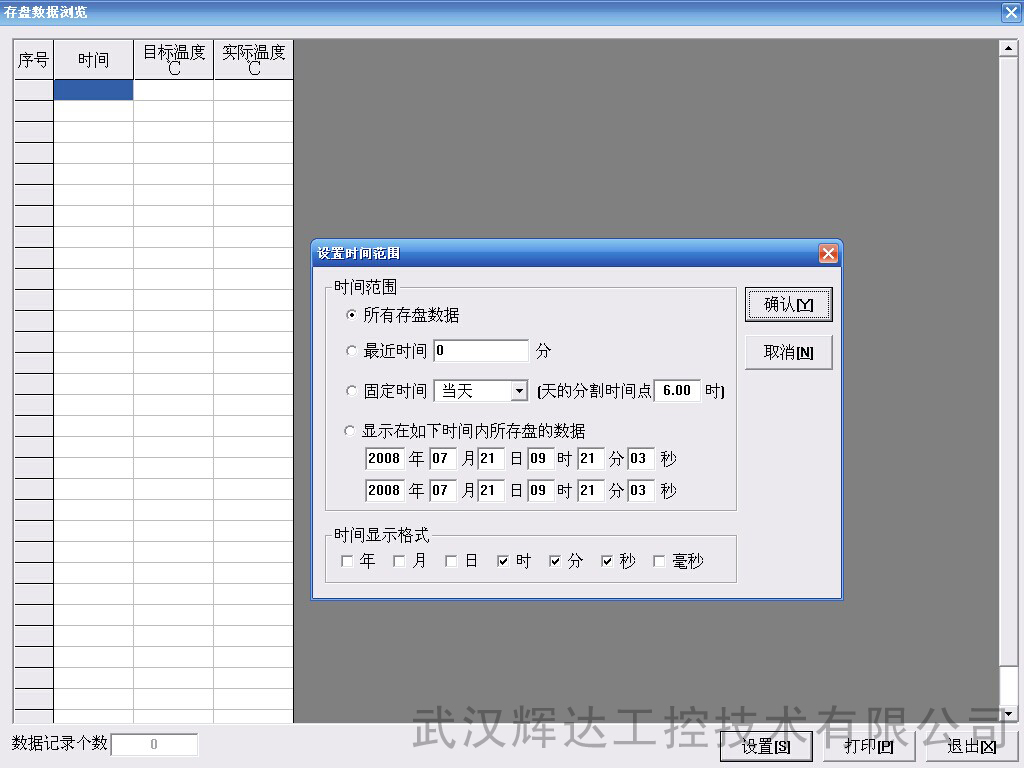Image resolution: width=1024 pixels, height=768 pixels.
Task: Click the scrollbar up arrow at top right
Action: [x=1008, y=48]
